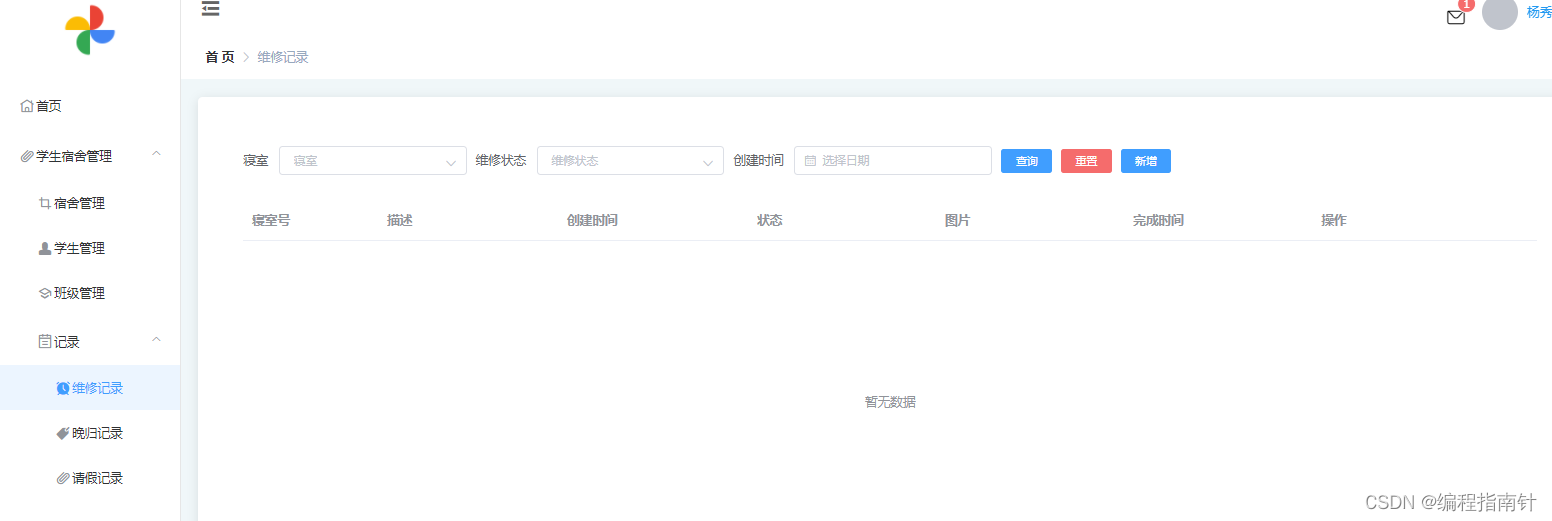Click the home icon beside 首页 in sidebar
The height and width of the screenshot is (521, 1552).
(27, 106)
